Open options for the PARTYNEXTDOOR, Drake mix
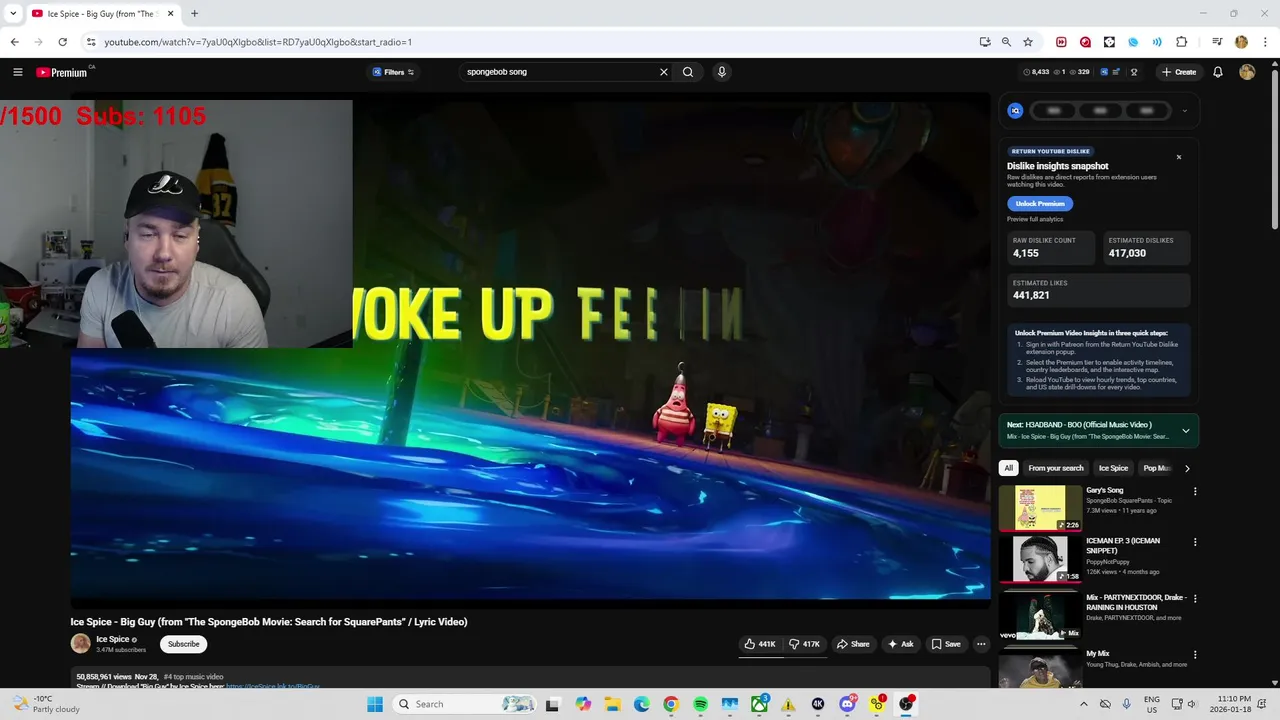Image resolution: width=1280 pixels, height=720 pixels. pos(1194,598)
